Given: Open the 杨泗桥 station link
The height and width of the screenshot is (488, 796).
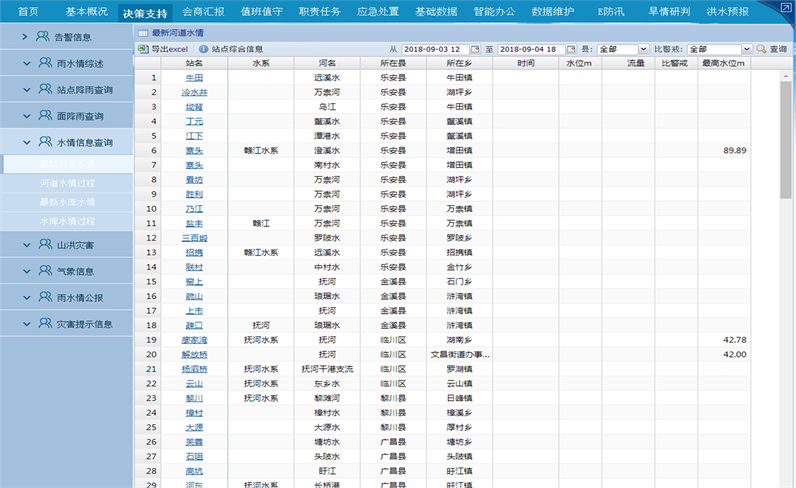Looking at the screenshot, I should click(194, 369).
